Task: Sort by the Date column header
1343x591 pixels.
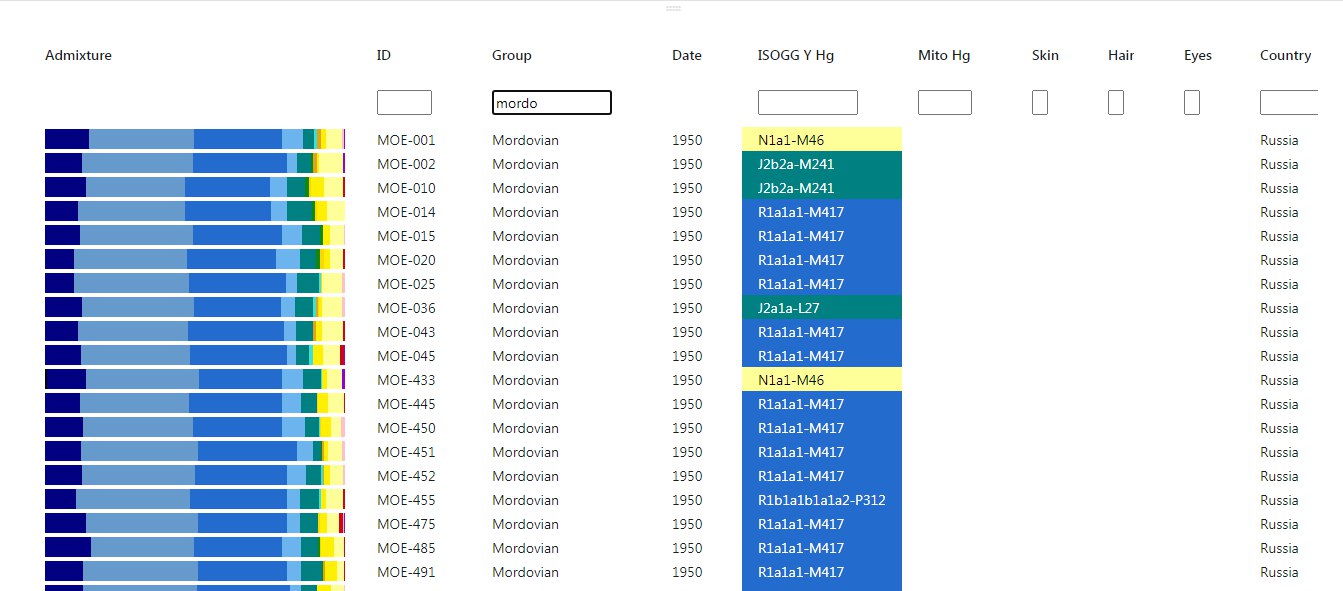Action: [687, 56]
